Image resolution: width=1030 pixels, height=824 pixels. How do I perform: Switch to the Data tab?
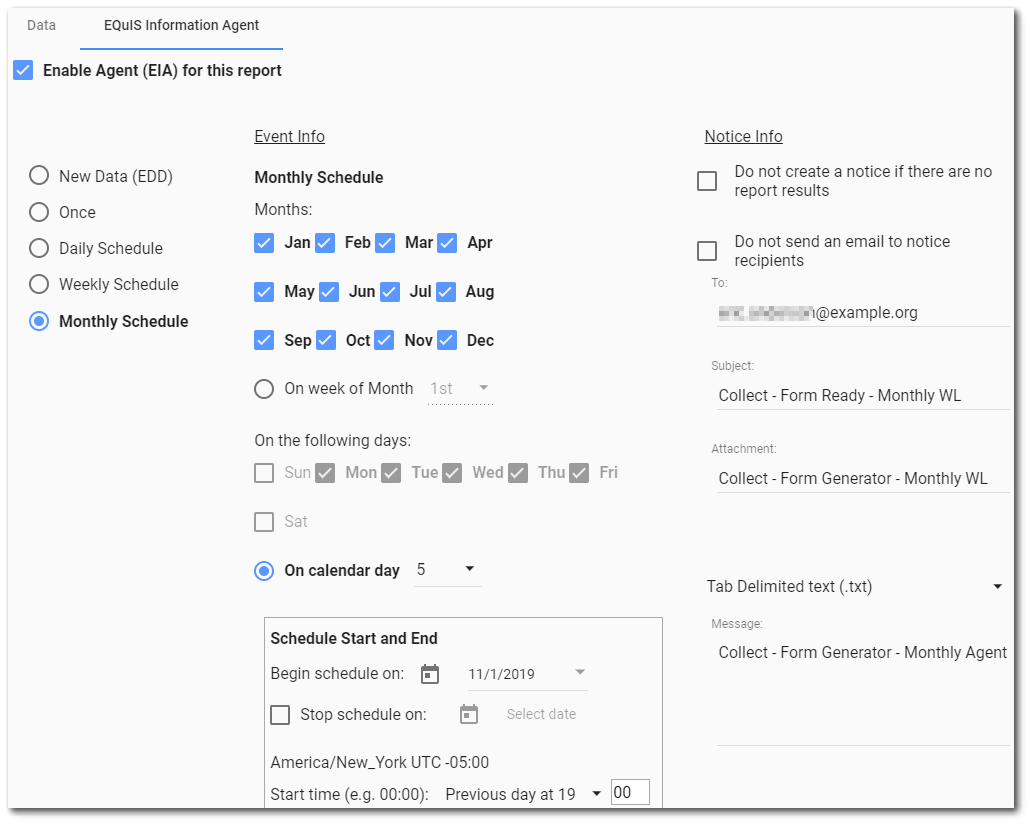[41, 26]
